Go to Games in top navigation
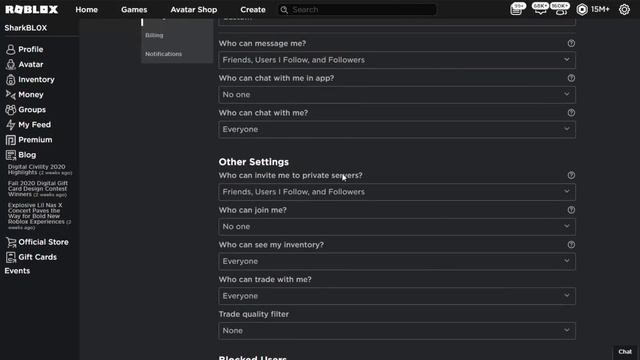 pos(134,10)
